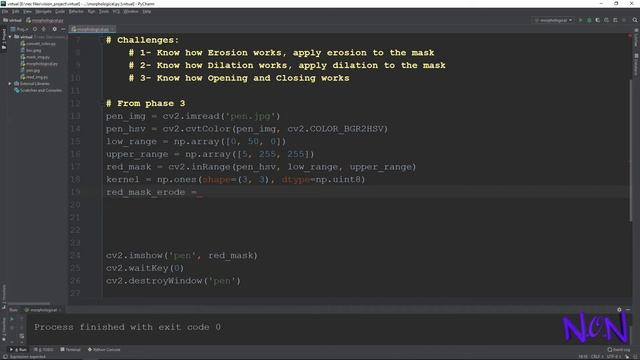
Task: Open the TODO tool window tab
Action: [x=44, y=349]
